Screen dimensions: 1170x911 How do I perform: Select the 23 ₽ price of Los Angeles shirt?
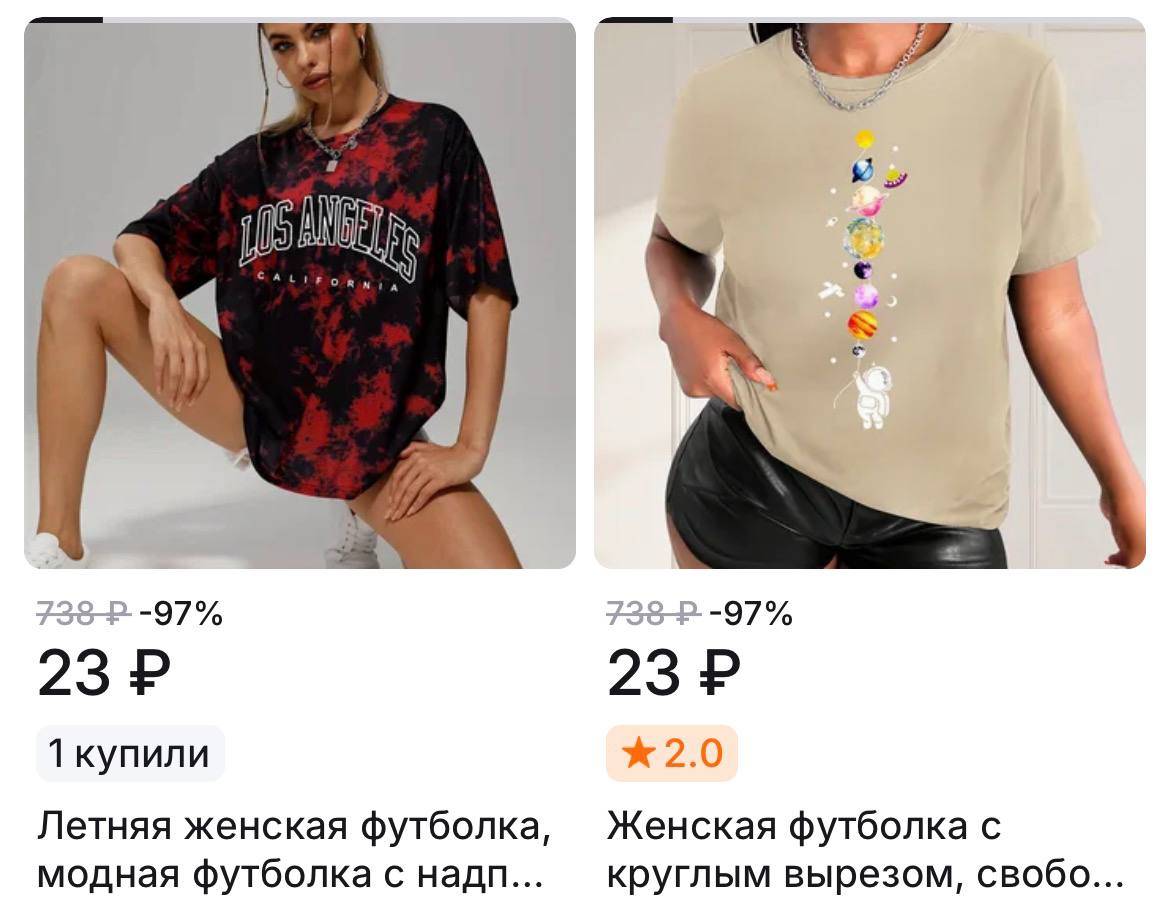[x=104, y=673]
